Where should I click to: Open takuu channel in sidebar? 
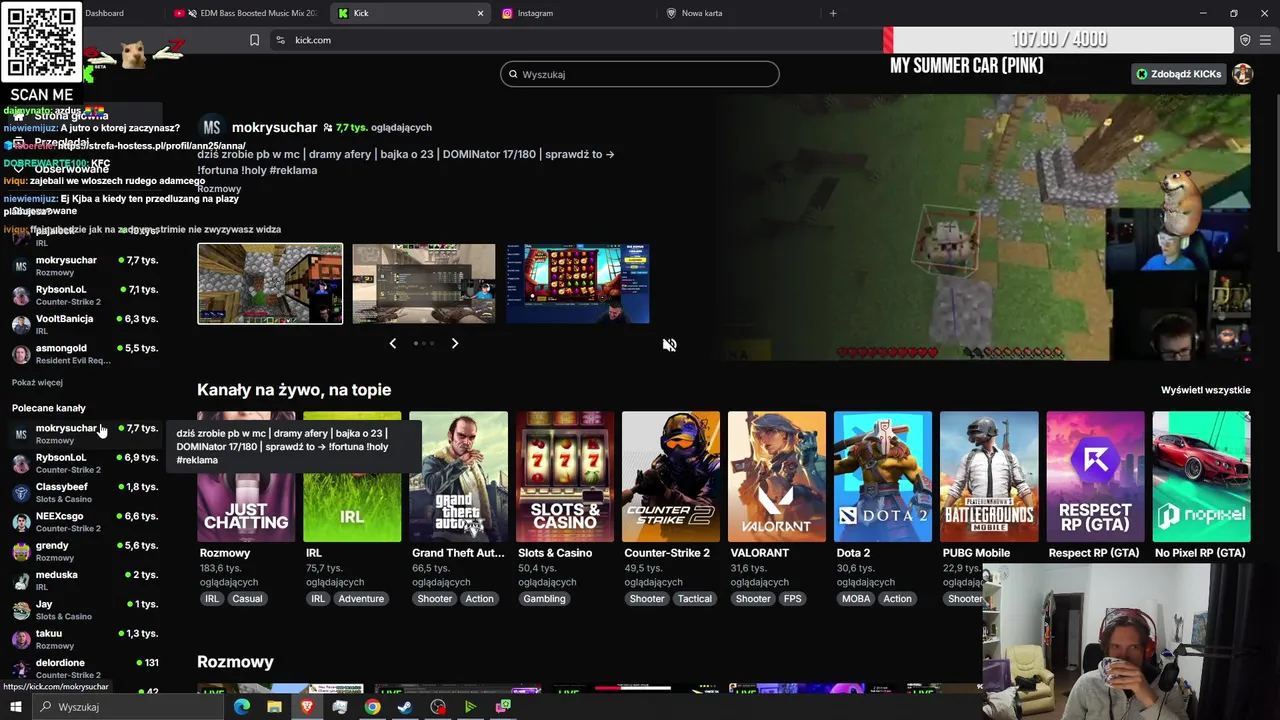85,639
